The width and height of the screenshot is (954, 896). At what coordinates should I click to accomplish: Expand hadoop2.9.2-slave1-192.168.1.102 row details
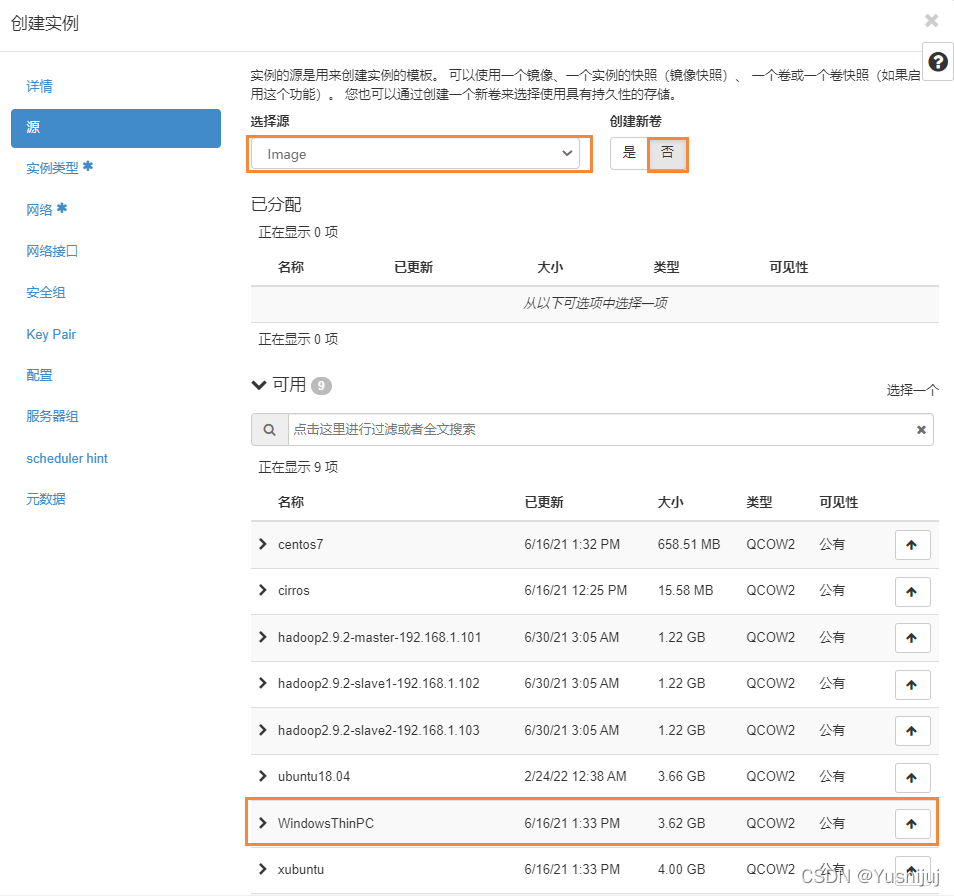click(263, 683)
